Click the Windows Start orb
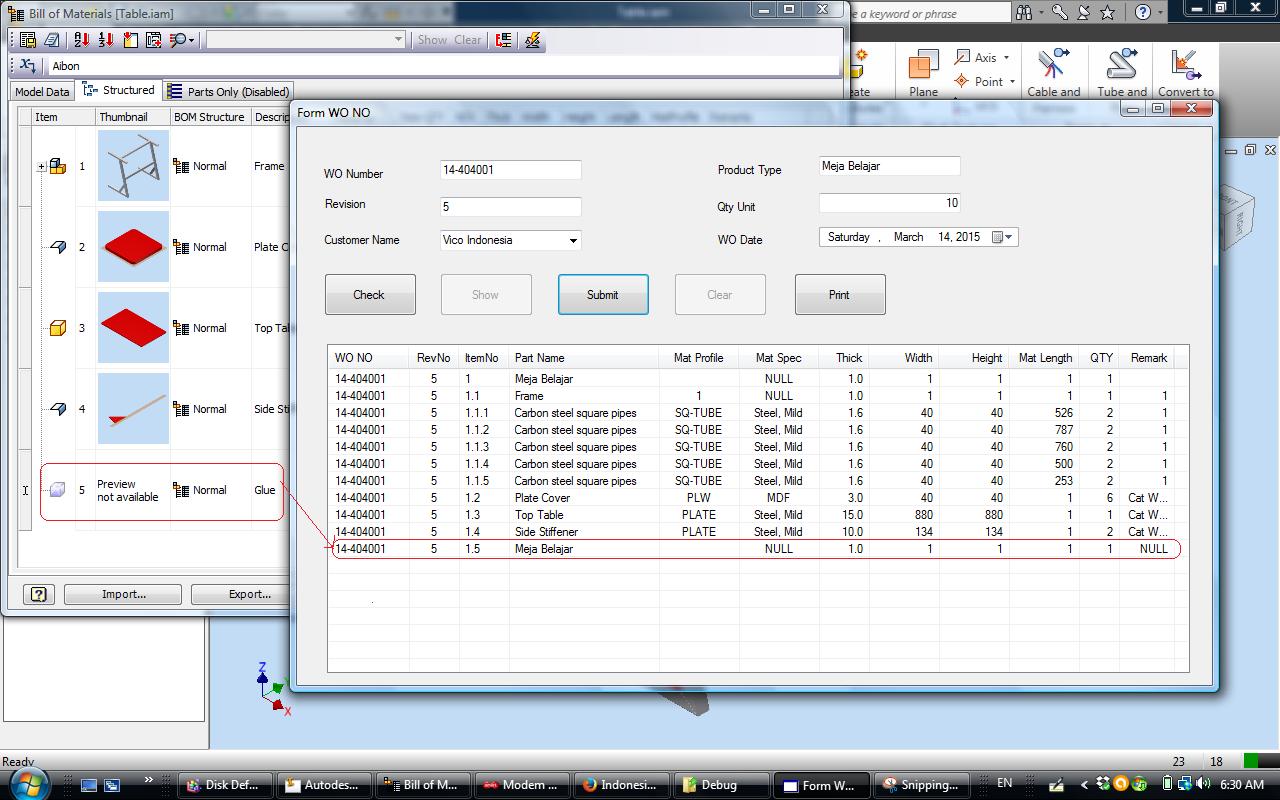1280x800 pixels. [x=29, y=783]
